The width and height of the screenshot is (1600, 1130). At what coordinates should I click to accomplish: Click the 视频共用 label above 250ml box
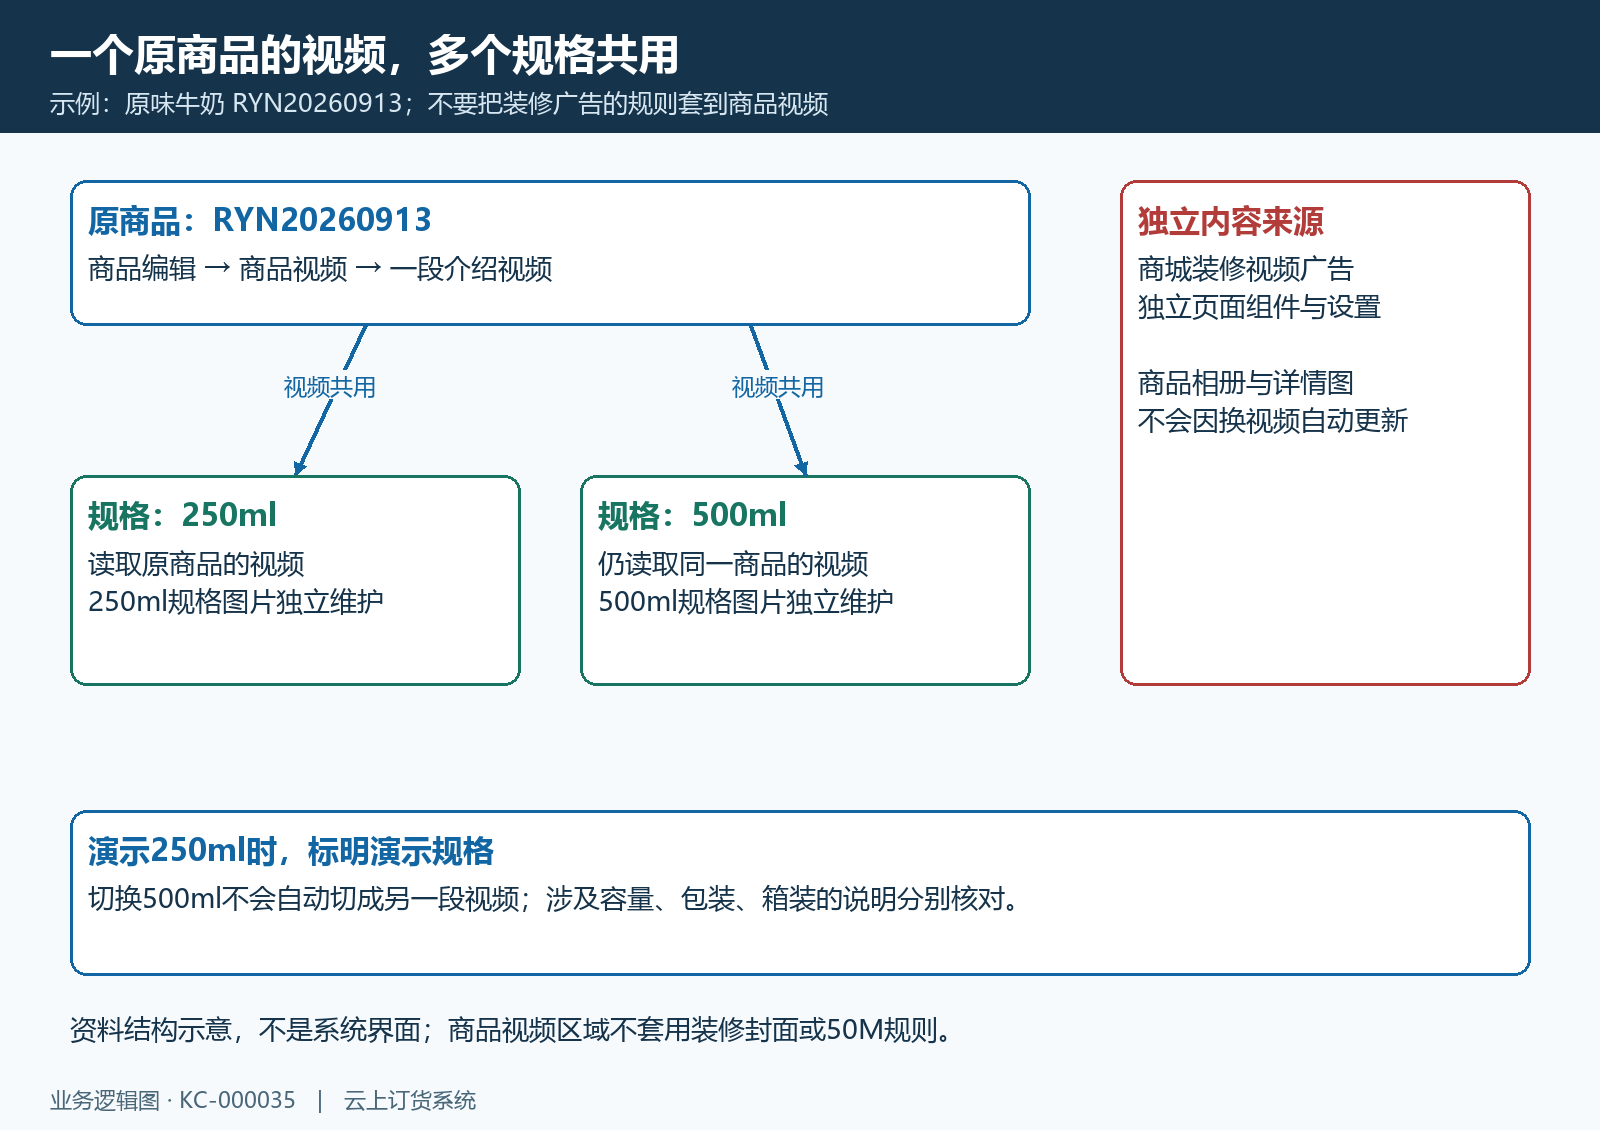click(330, 387)
